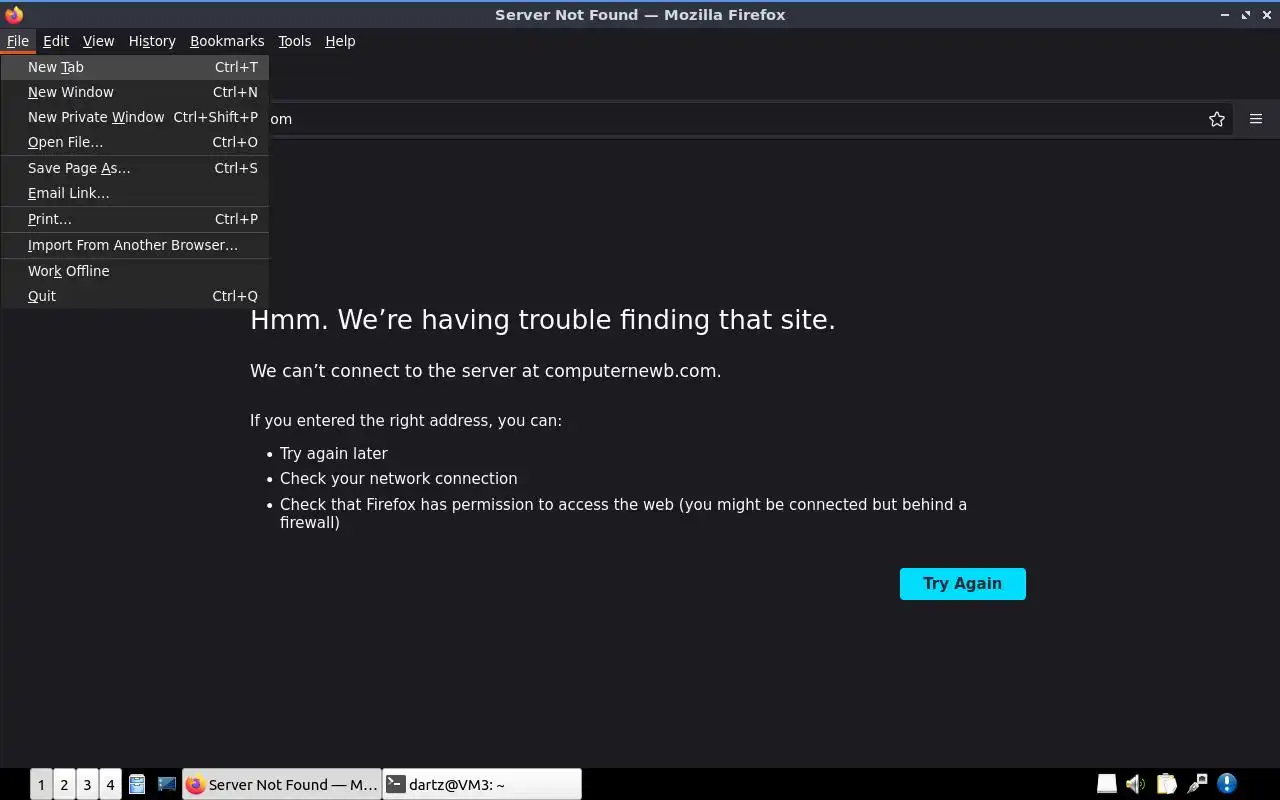Switch to workspace 3

[87, 785]
